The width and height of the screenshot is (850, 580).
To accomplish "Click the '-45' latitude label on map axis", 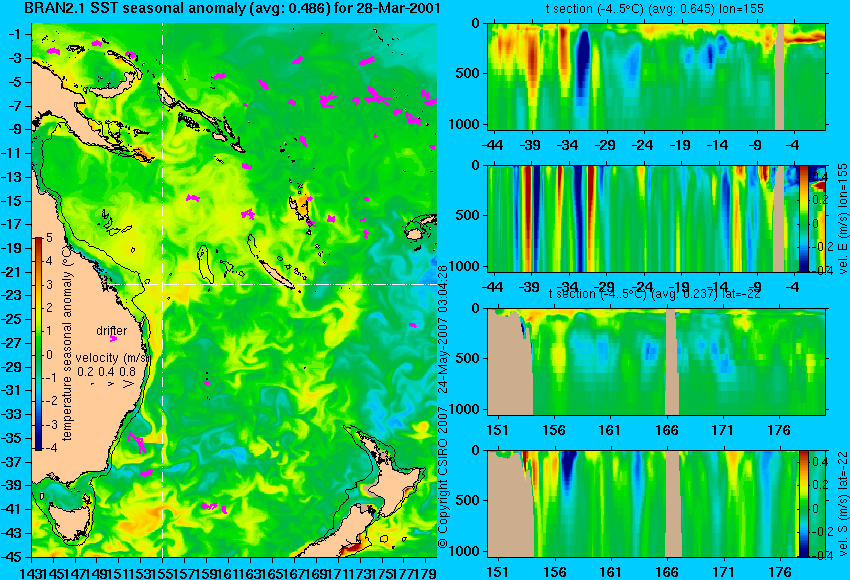I will pyautogui.click(x=11, y=557).
